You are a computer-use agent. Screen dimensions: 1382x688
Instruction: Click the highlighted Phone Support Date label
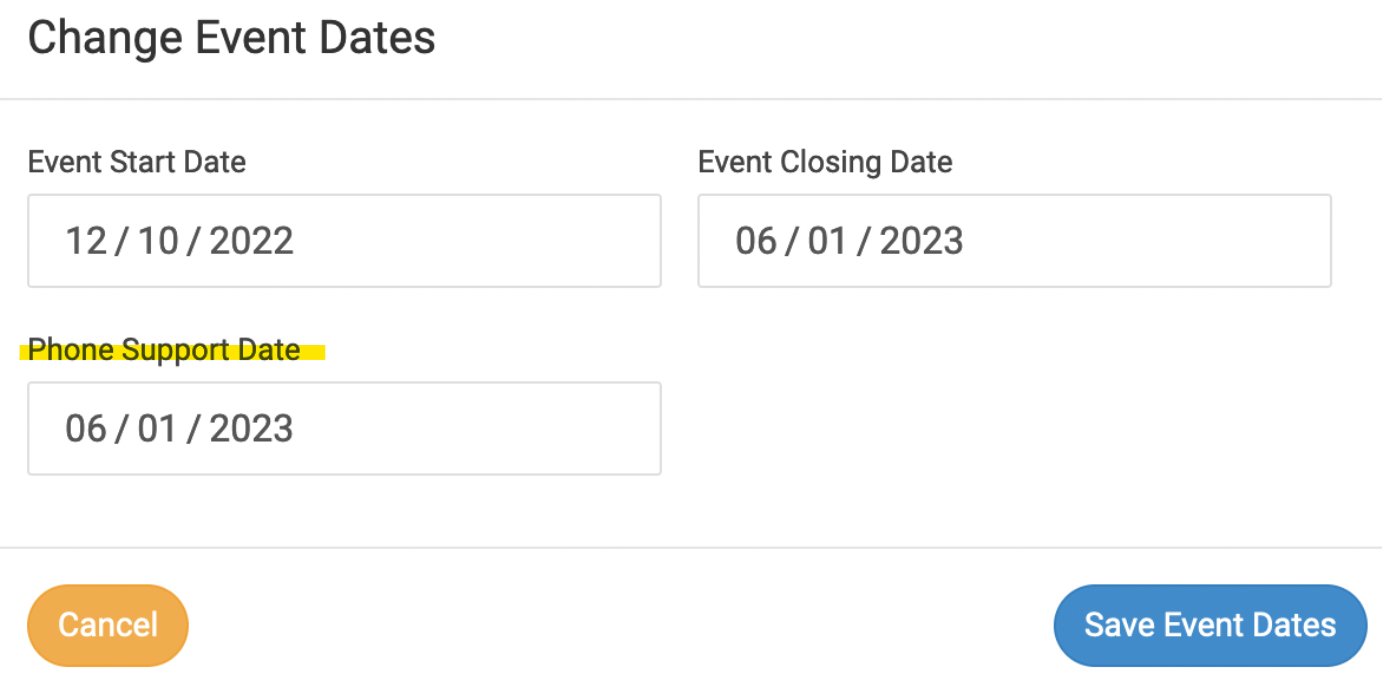click(164, 350)
